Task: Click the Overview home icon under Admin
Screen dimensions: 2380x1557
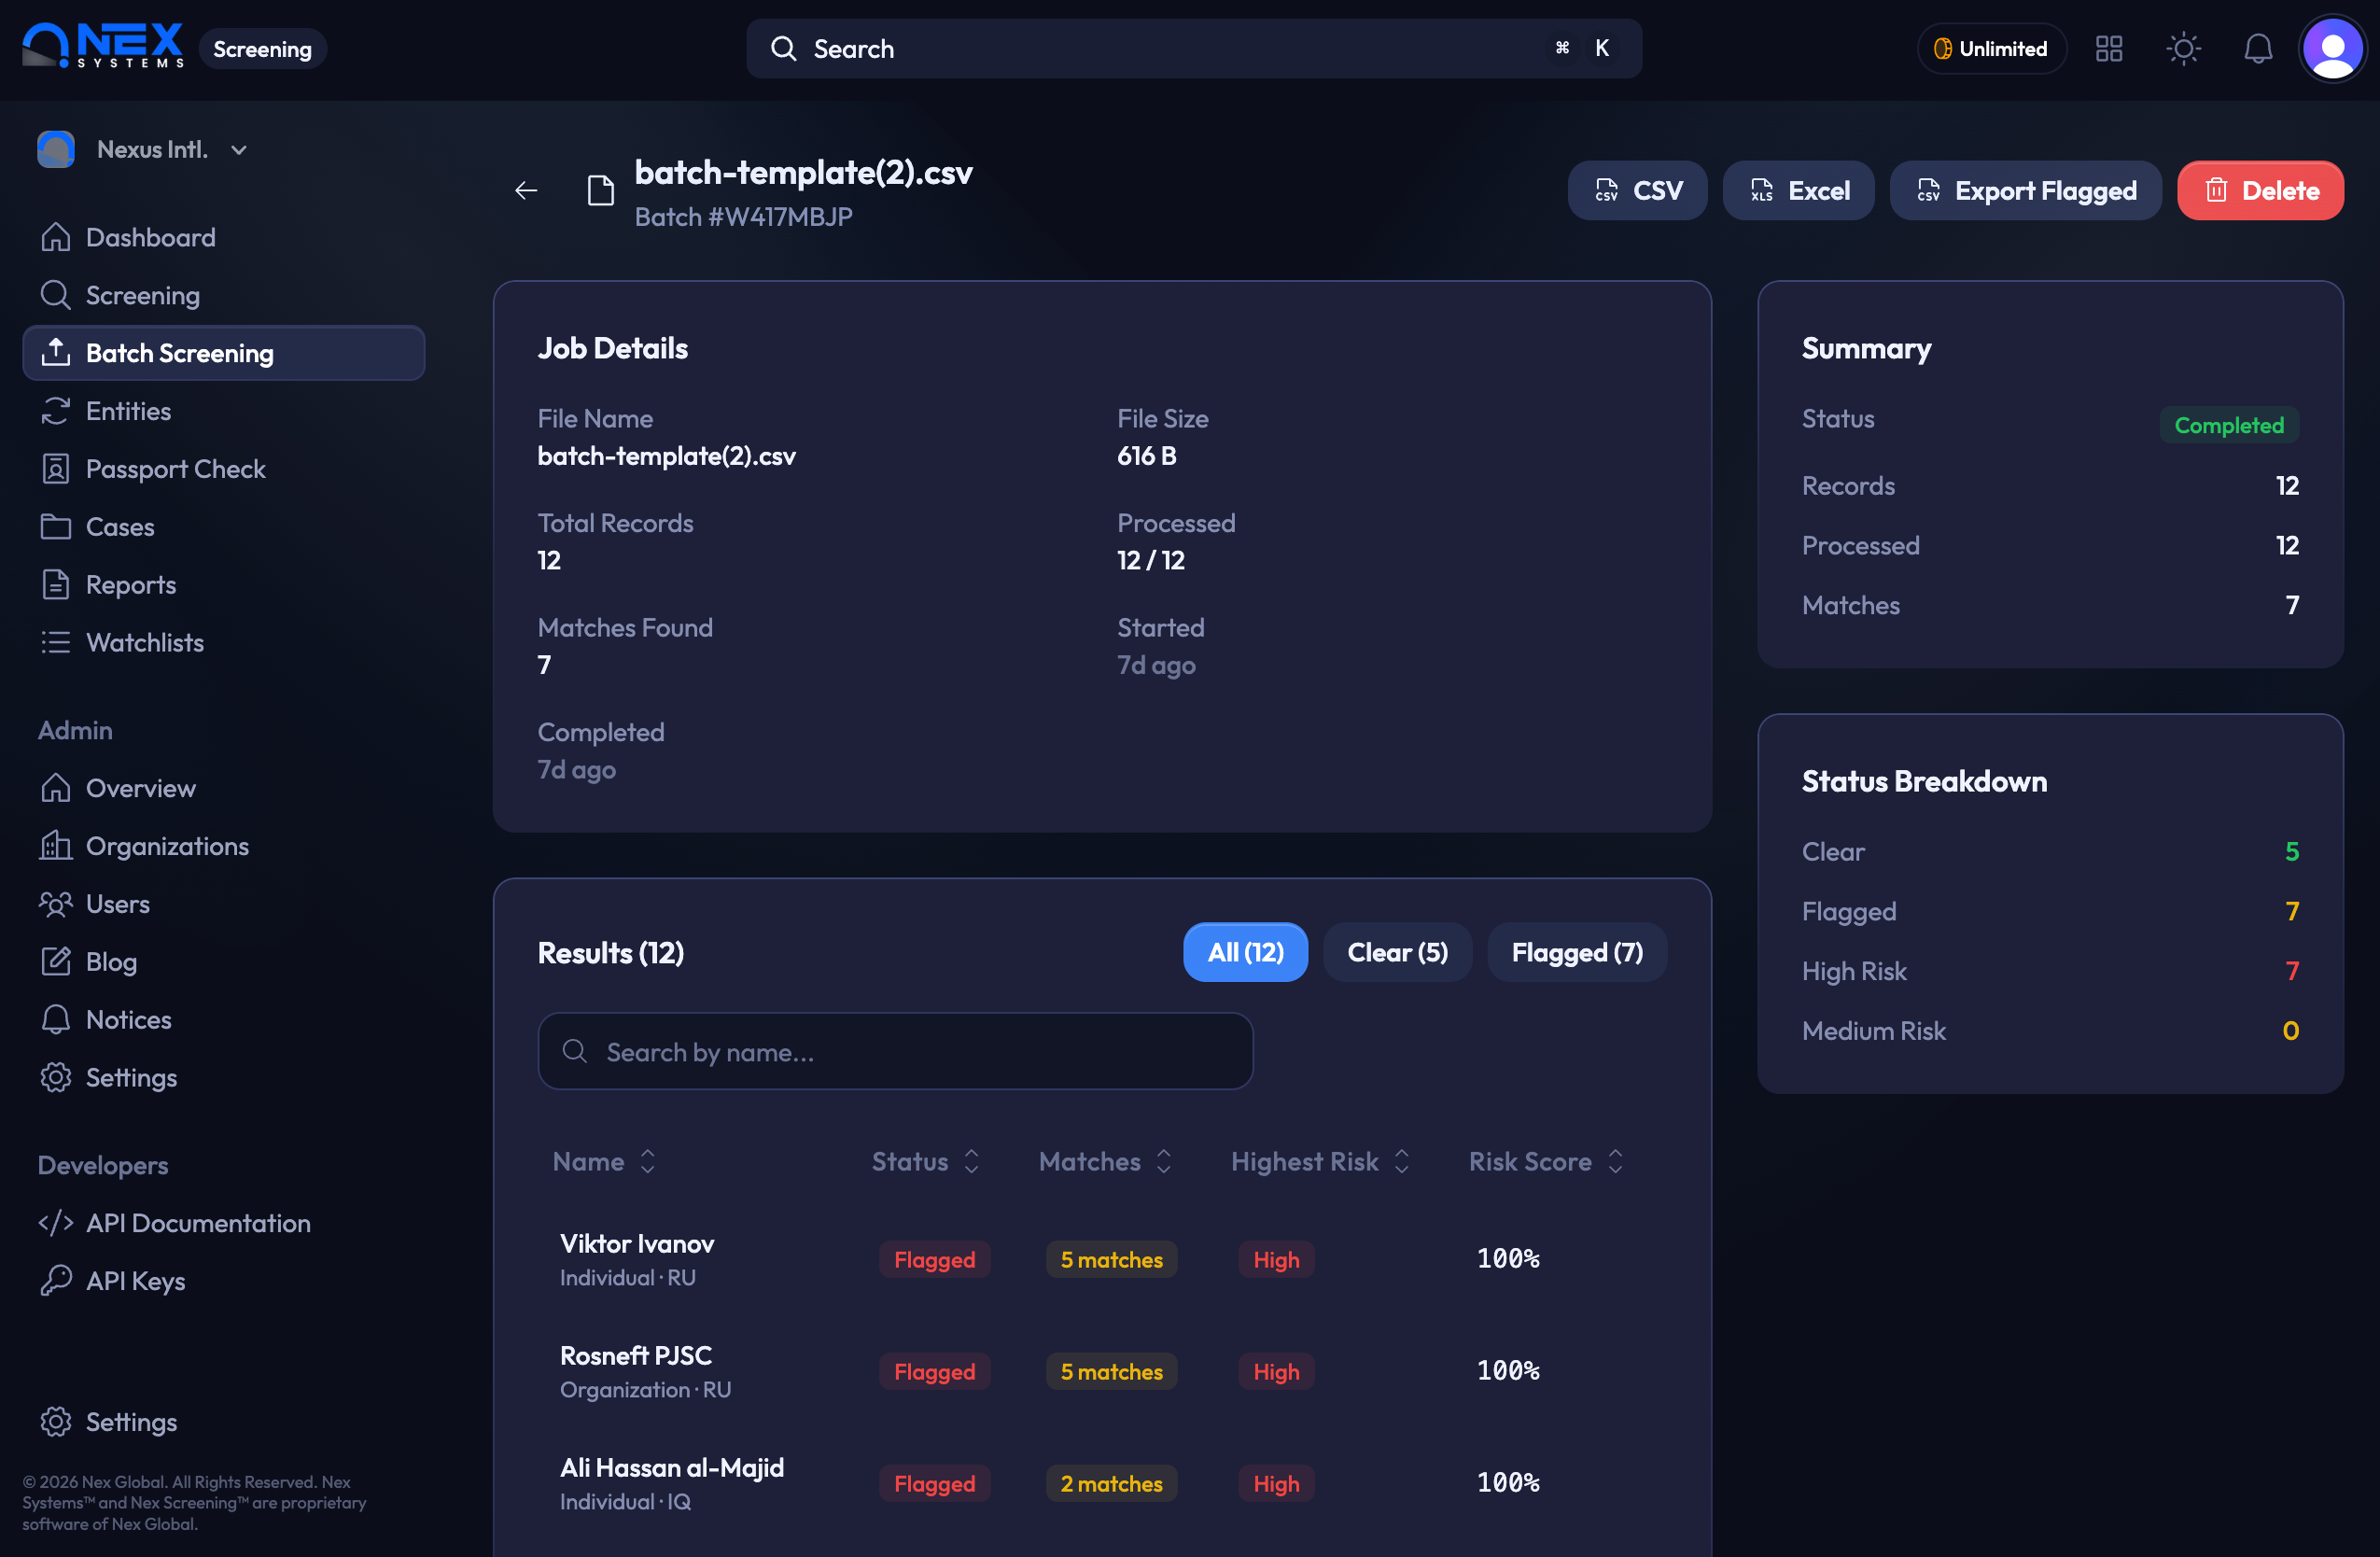Action: 56,789
